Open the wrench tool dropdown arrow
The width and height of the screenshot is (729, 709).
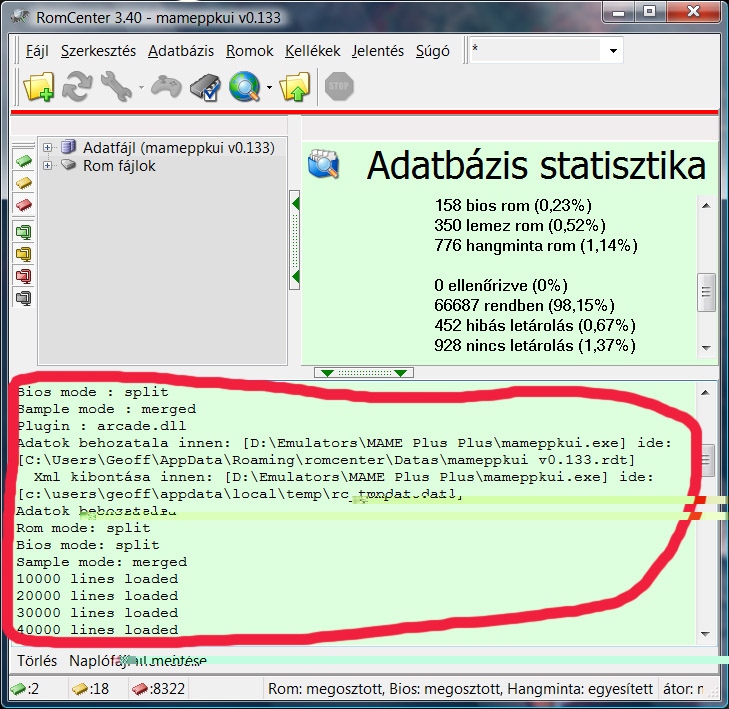click(x=141, y=87)
